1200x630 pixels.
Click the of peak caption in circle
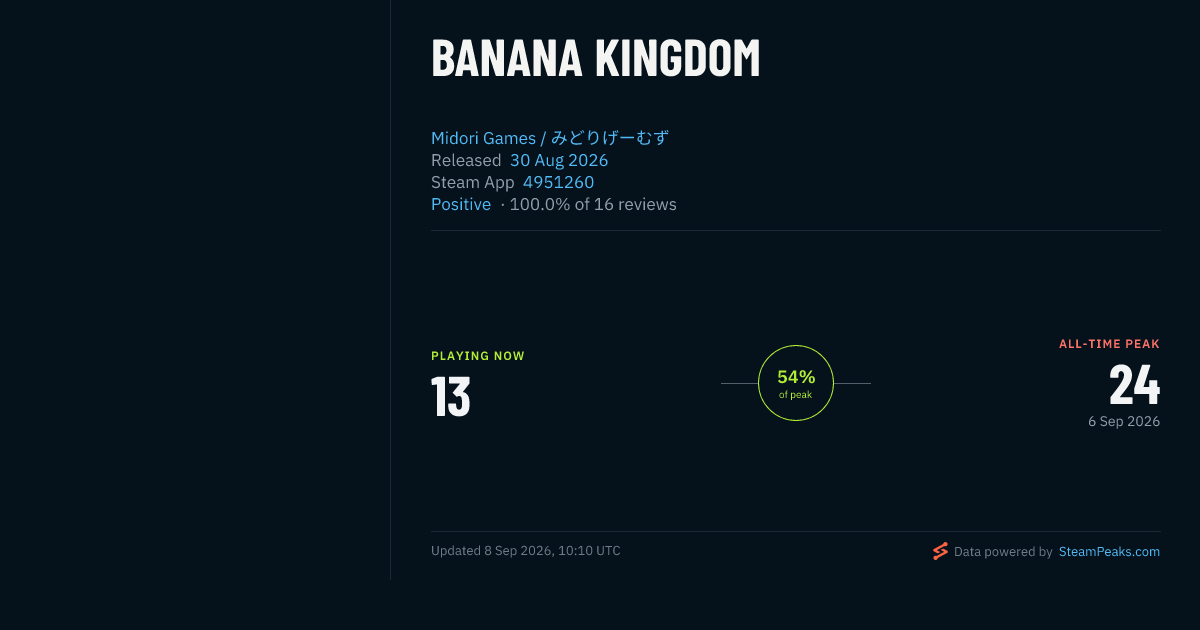[x=796, y=395]
